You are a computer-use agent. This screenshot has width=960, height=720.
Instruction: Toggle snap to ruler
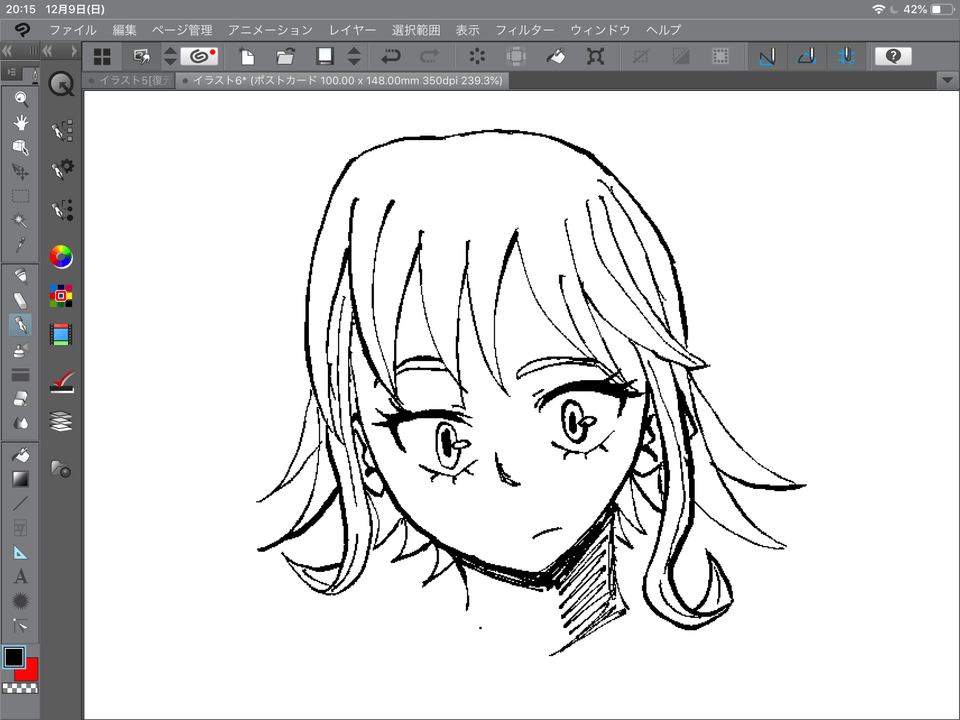coord(767,57)
